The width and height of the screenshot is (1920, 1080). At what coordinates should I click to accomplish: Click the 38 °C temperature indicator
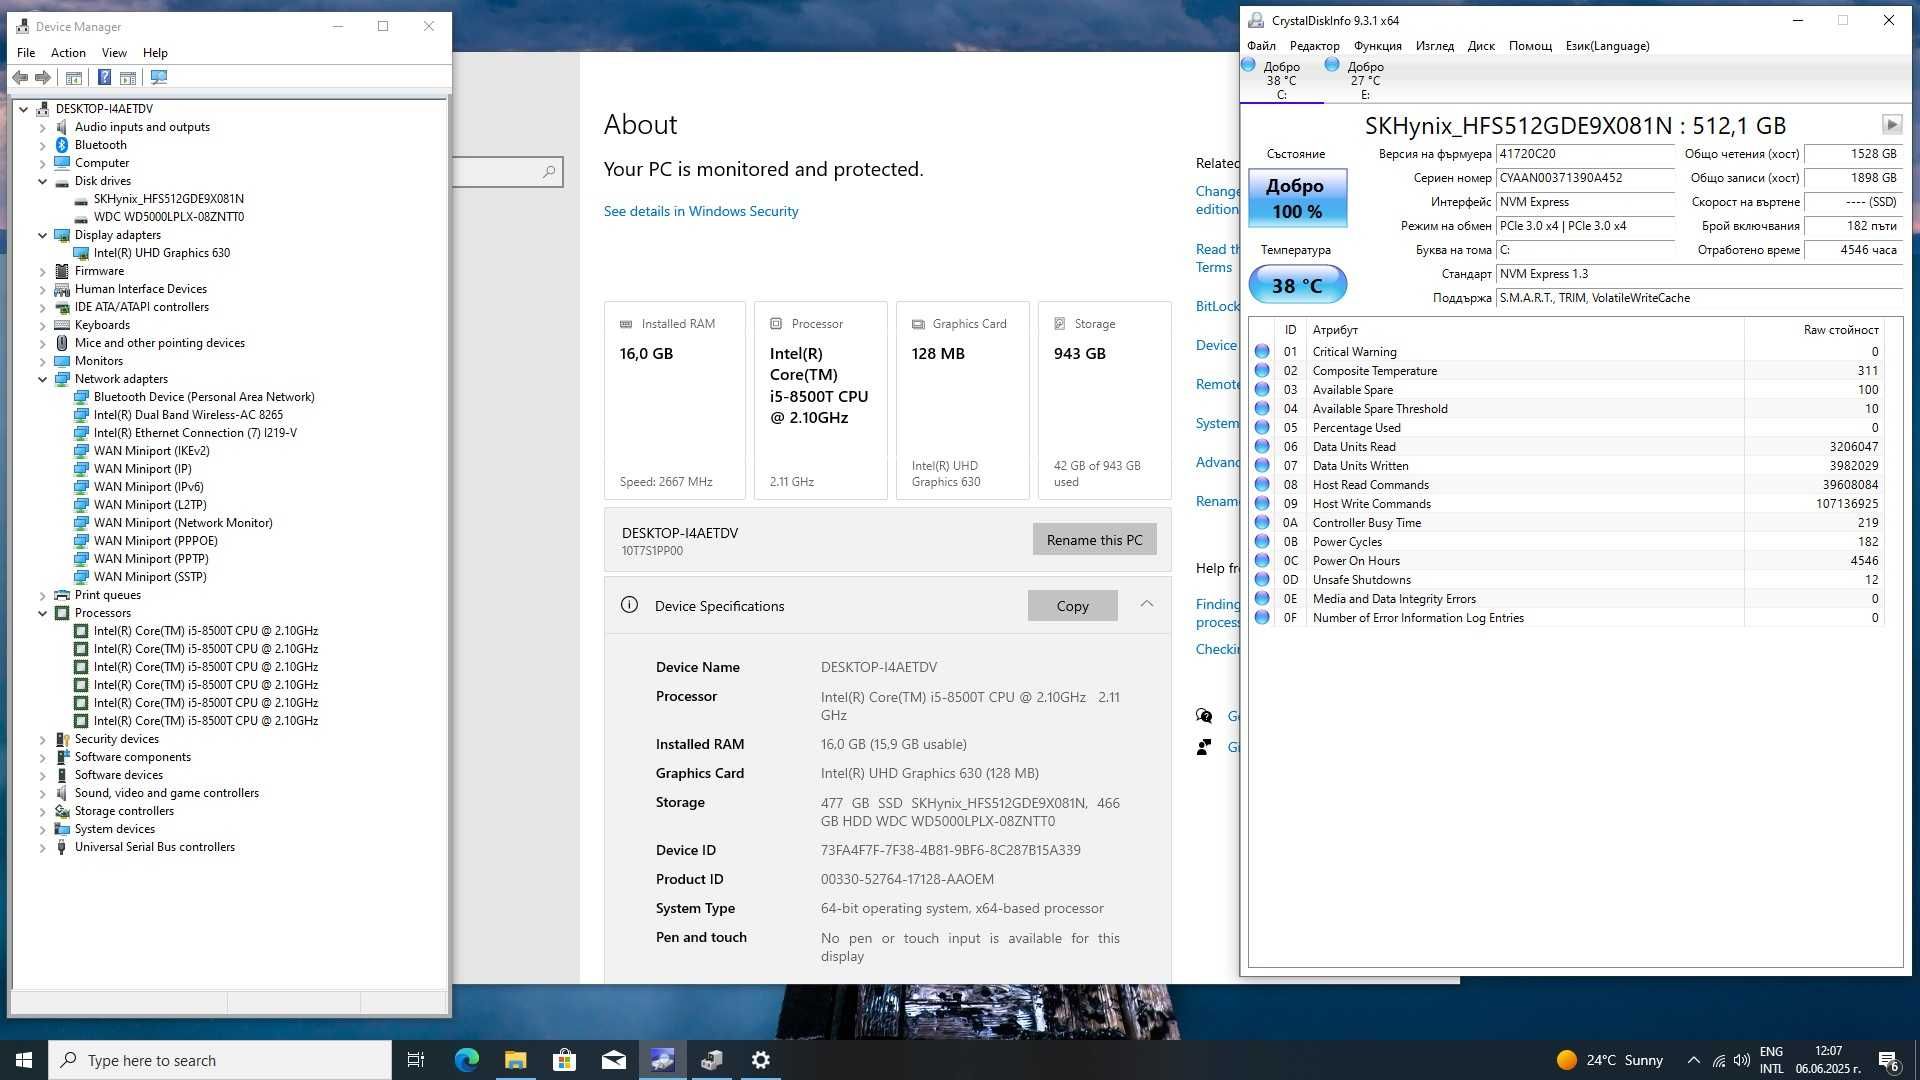tap(1296, 285)
